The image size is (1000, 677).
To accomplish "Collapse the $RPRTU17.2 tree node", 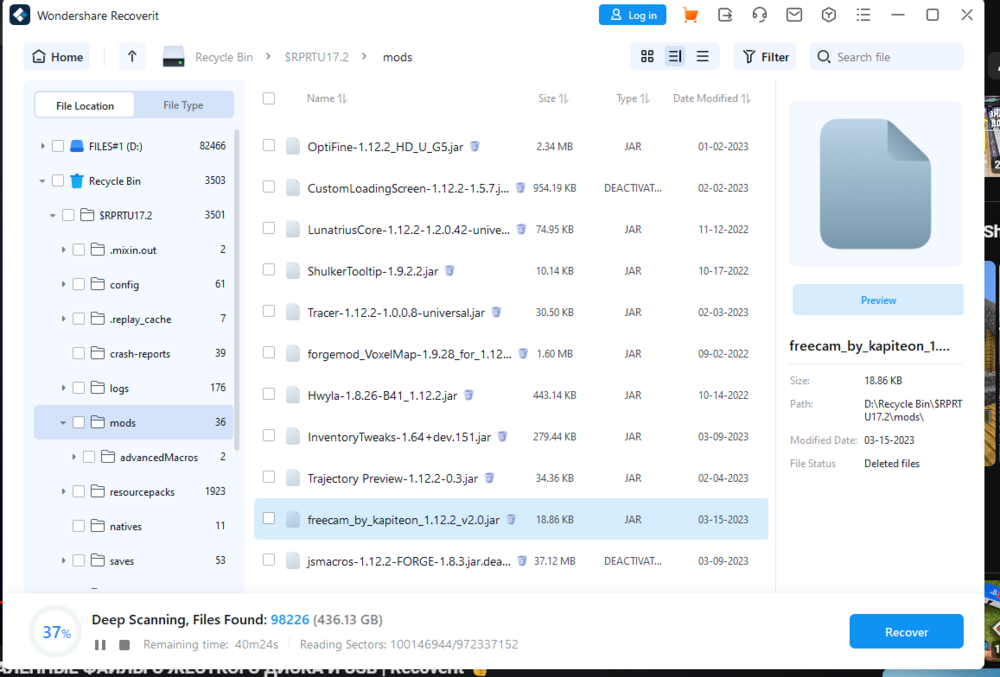I will click(53, 215).
